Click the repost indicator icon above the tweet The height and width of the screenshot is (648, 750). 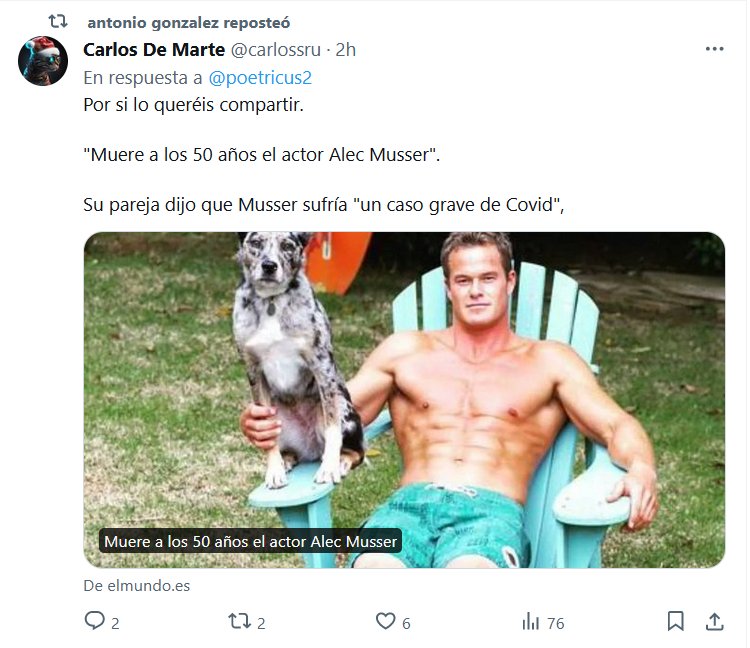(x=59, y=21)
